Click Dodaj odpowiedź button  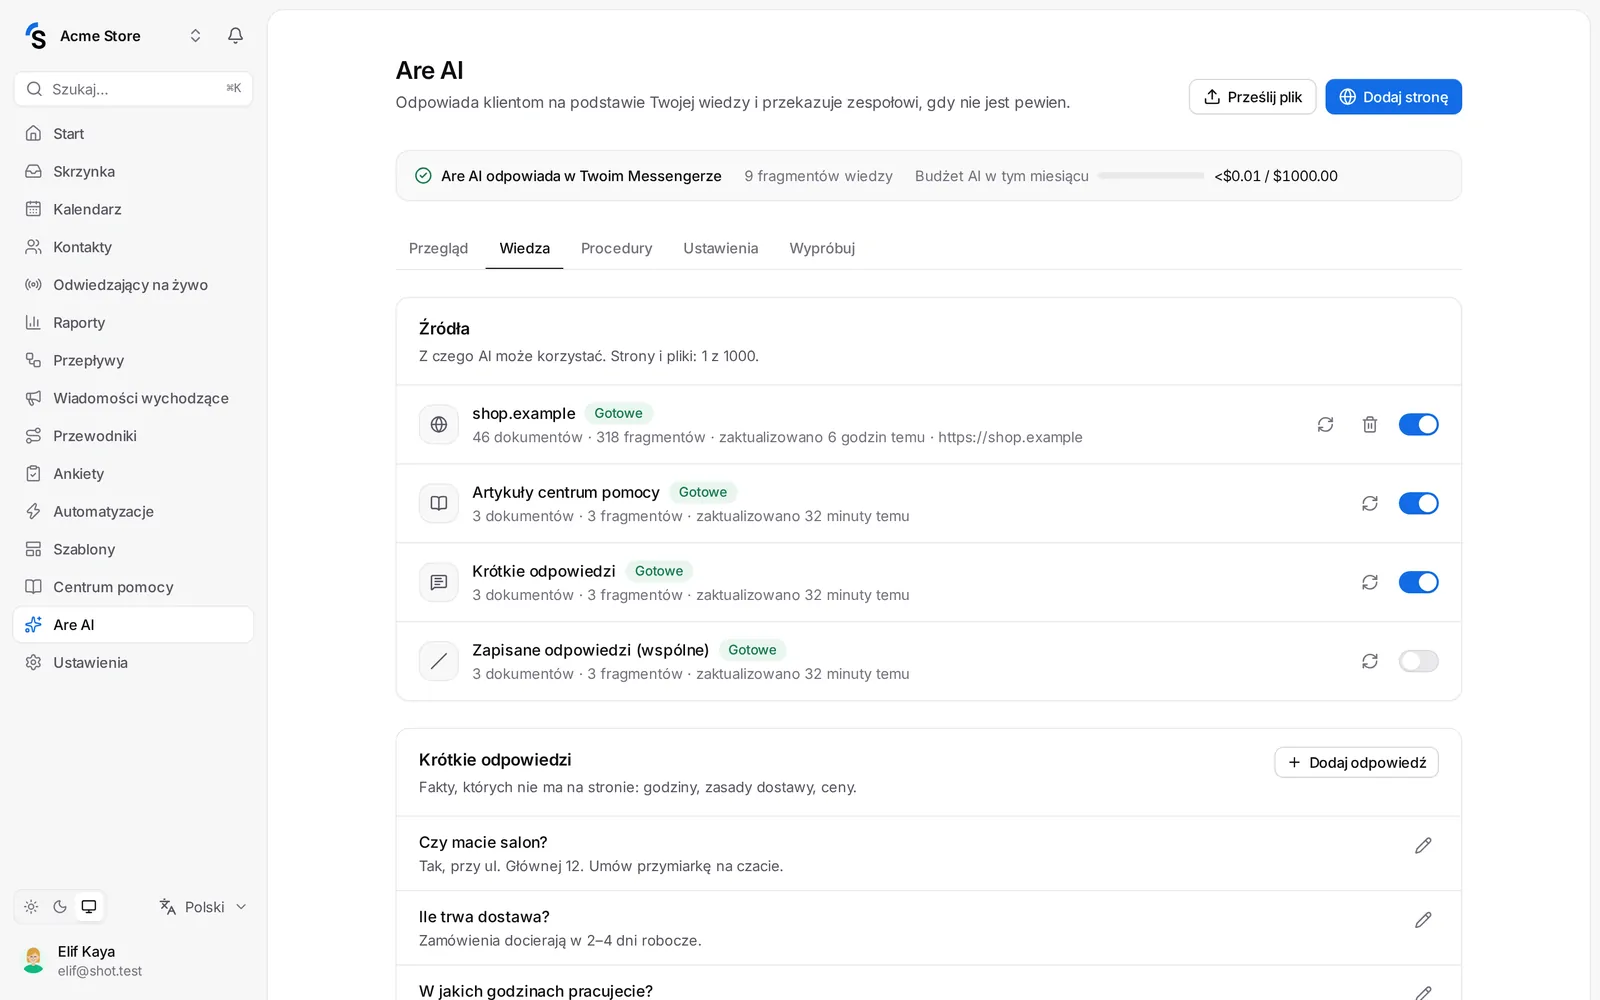click(1356, 762)
